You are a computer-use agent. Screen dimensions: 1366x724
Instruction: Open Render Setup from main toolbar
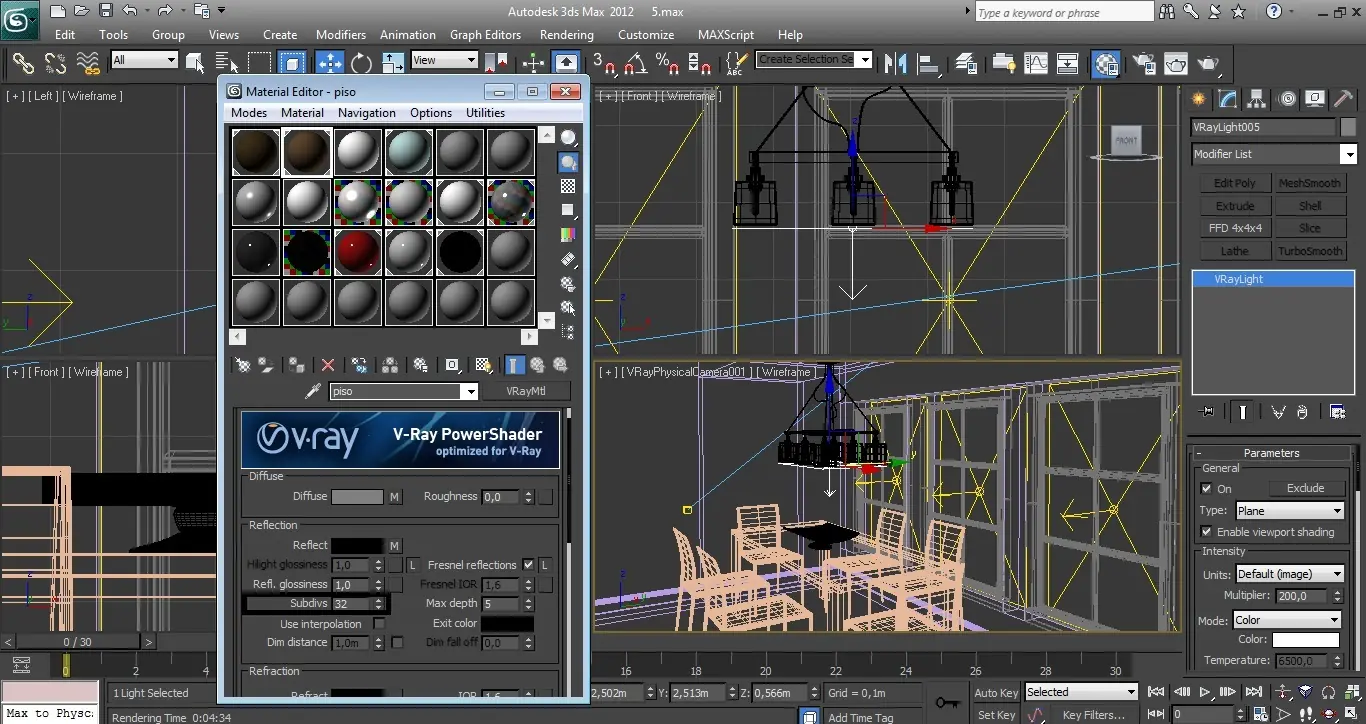pos(1143,63)
